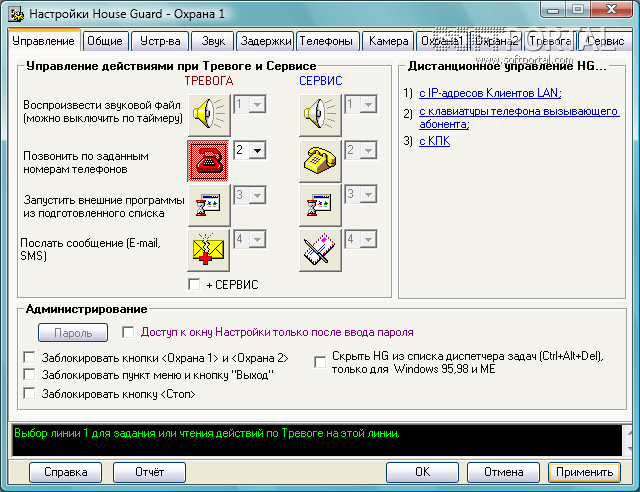Open help with the Справка button

tap(65, 472)
